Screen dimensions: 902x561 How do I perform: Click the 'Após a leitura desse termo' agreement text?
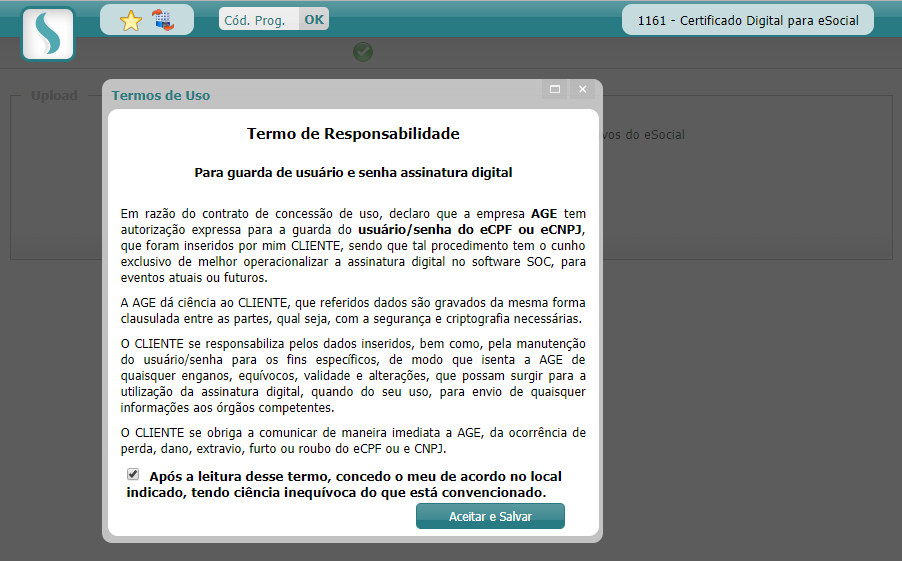[x=343, y=484]
